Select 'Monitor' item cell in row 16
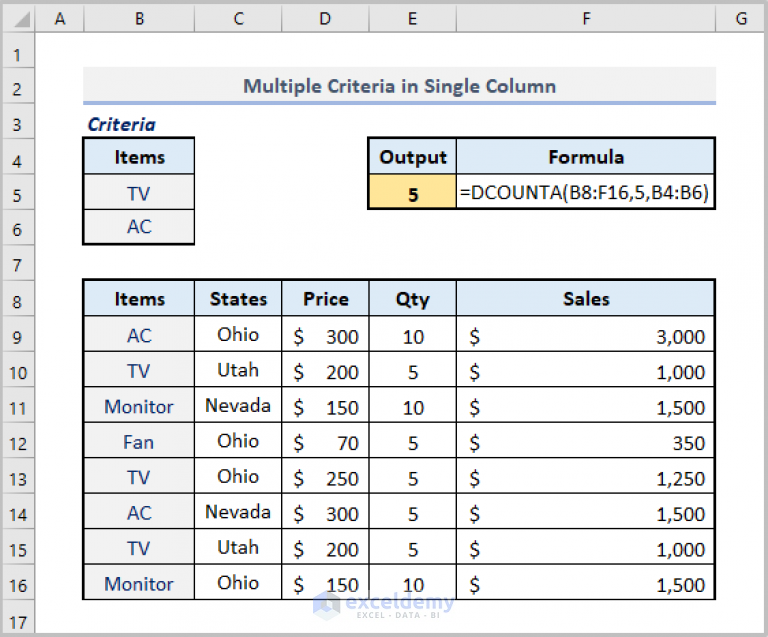The height and width of the screenshot is (637, 768). [140, 582]
